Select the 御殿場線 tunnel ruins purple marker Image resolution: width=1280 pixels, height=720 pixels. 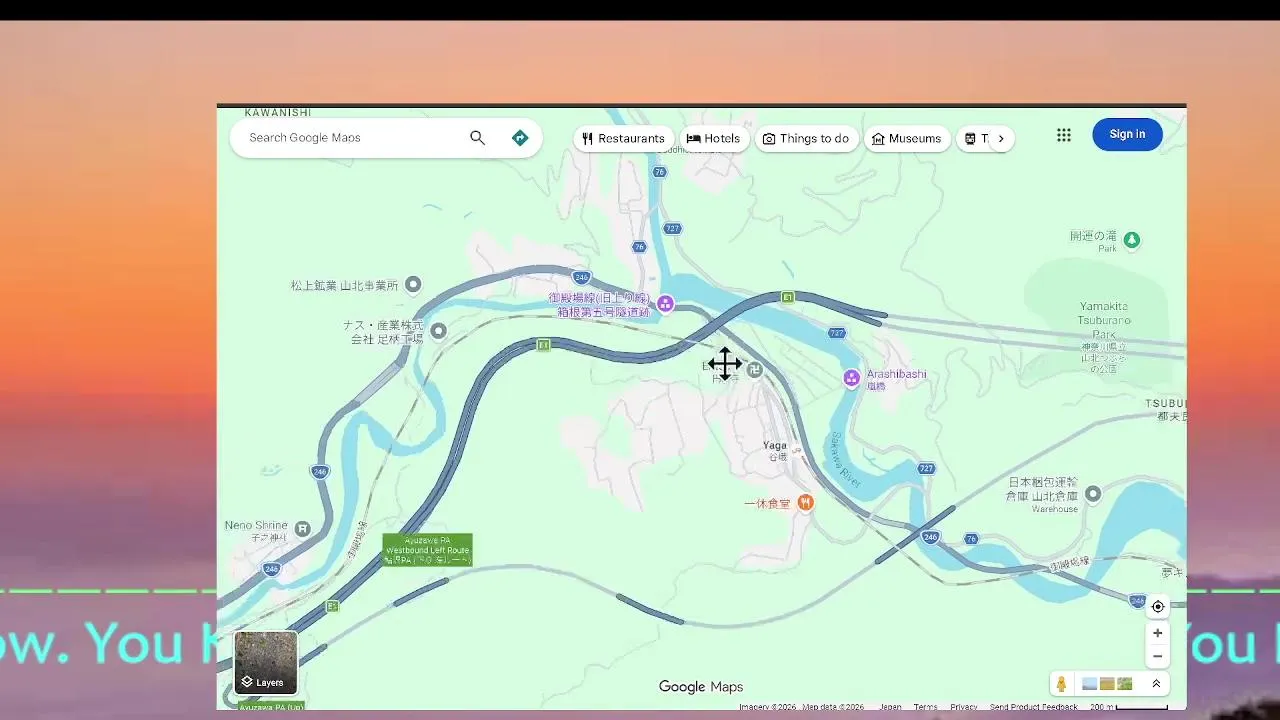665,304
